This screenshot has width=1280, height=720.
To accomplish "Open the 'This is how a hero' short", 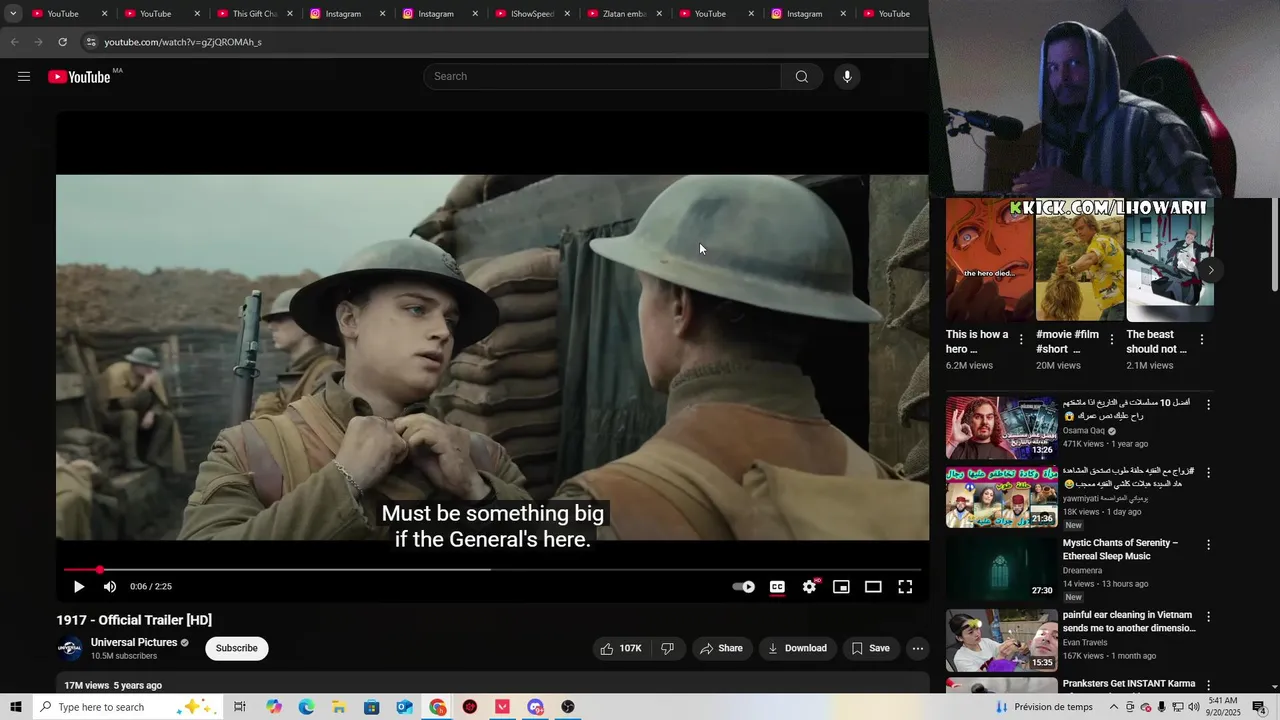I will [x=989, y=260].
